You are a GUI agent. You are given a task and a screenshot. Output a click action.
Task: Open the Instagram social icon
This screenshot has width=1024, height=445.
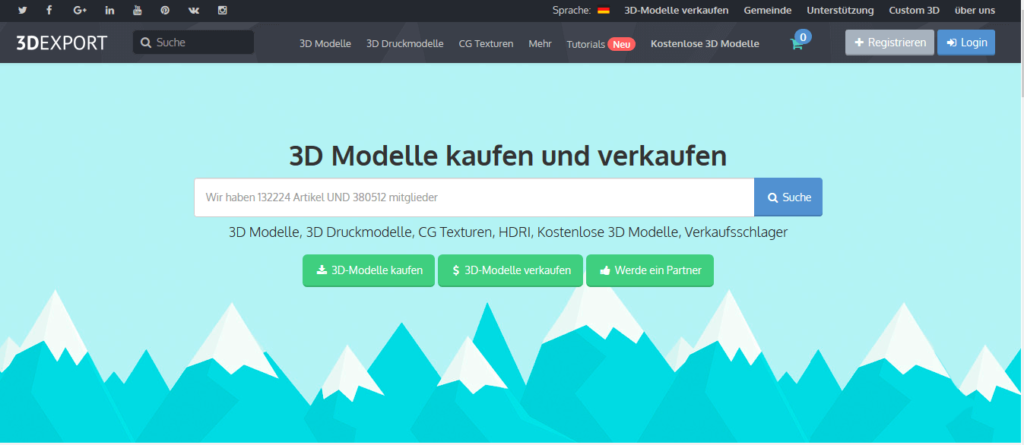click(x=222, y=10)
